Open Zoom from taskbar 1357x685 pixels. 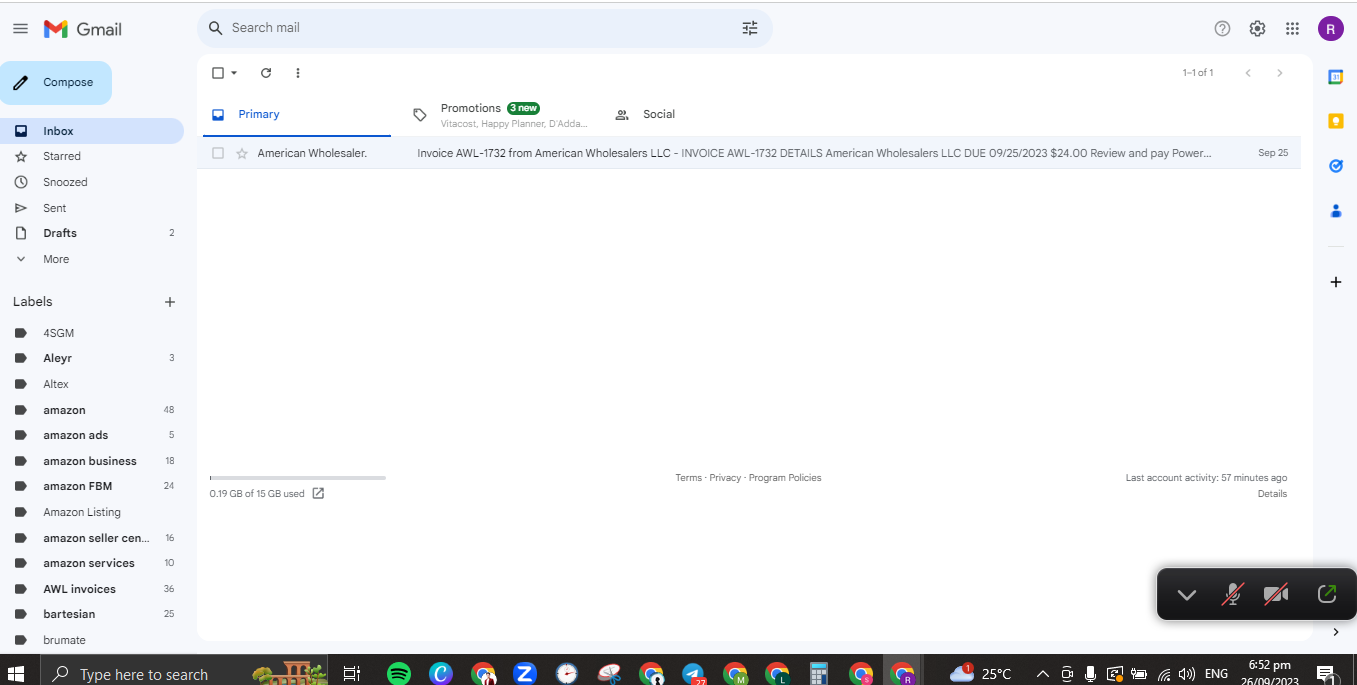coord(524,673)
